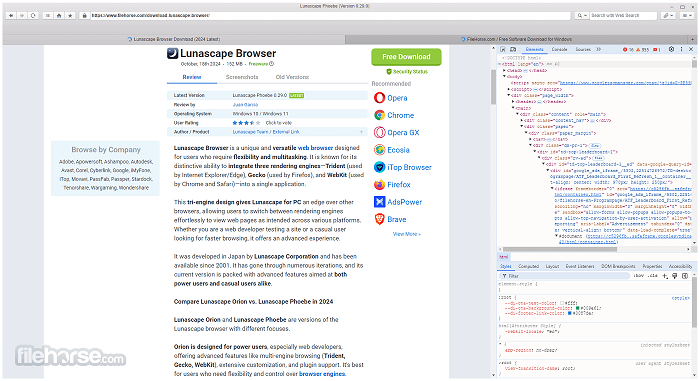Screen dimensions: 700x381
Task: Click the Firefox icon in Recommended
Action: coord(379,185)
